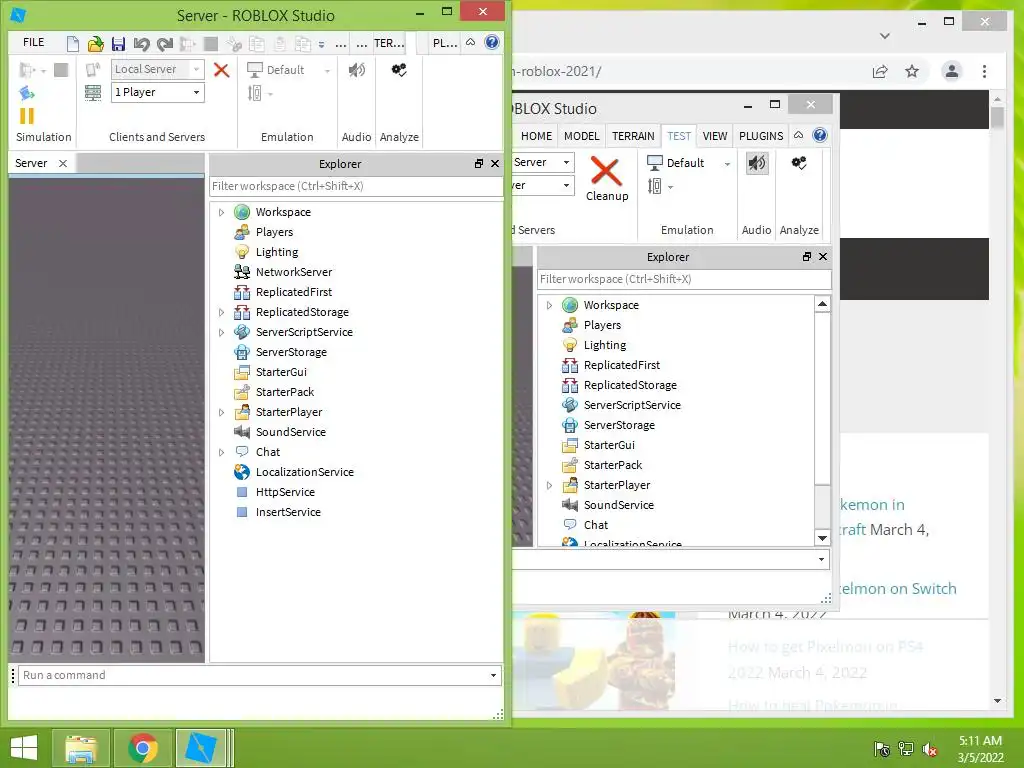Open Chrome three-dot menu

[x=984, y=71]
